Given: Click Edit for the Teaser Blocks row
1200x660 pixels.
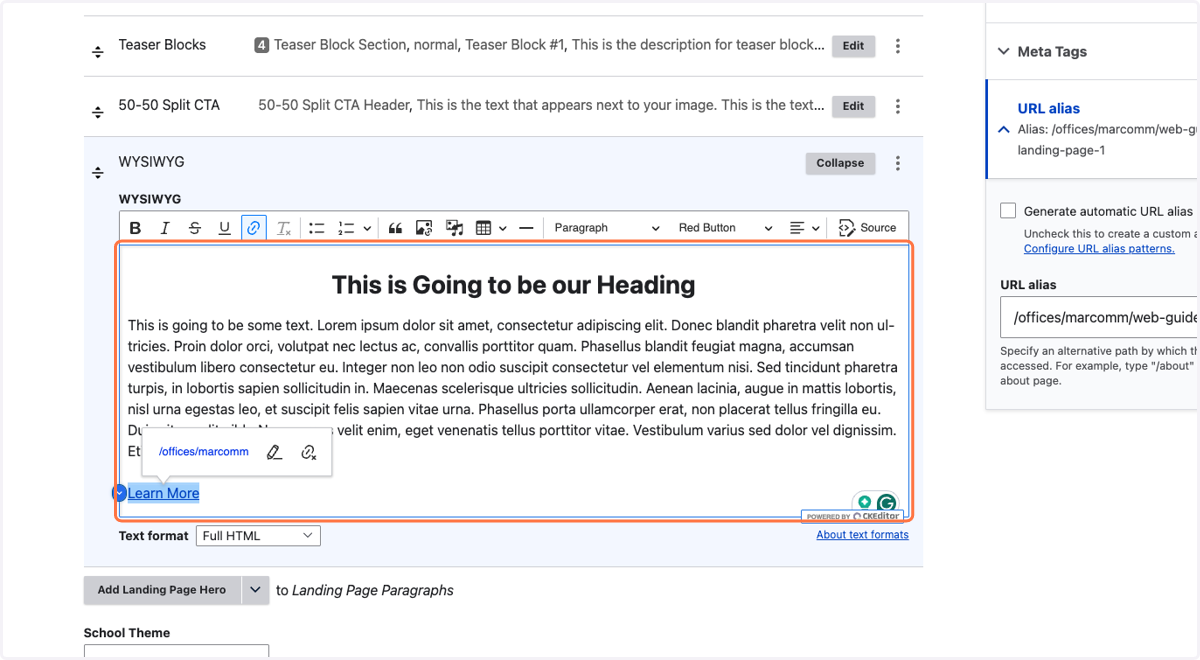Looking at the screenshot, I should (853, 46).
